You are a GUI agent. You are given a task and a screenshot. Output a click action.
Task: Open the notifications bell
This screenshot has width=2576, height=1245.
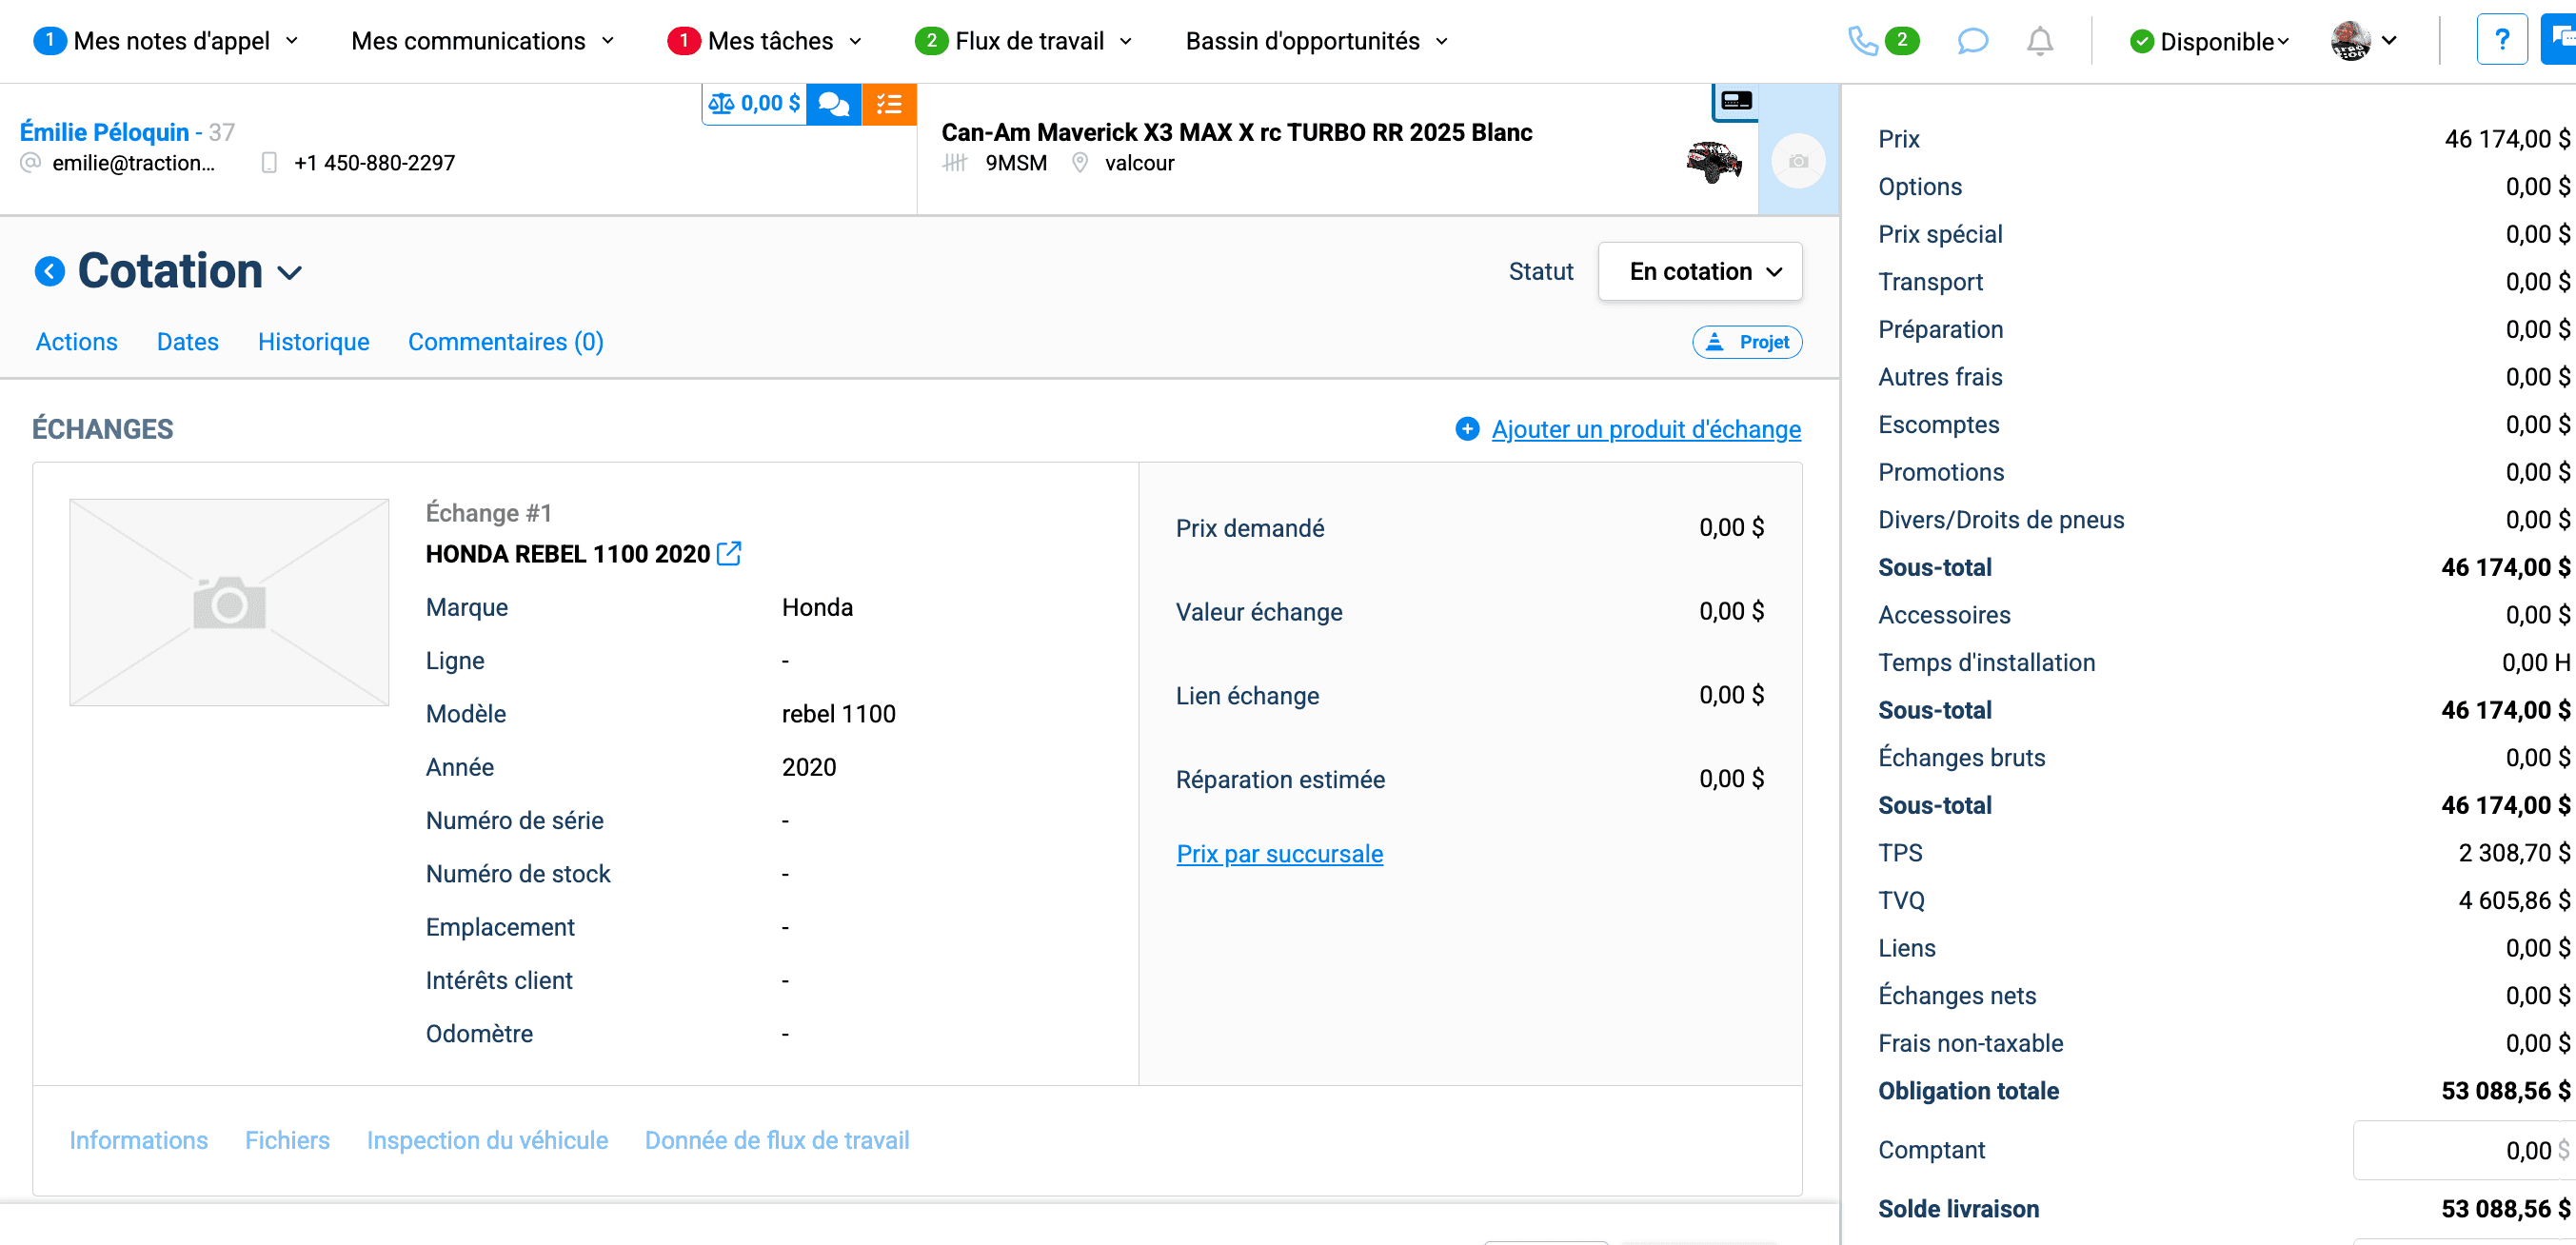2040,41
